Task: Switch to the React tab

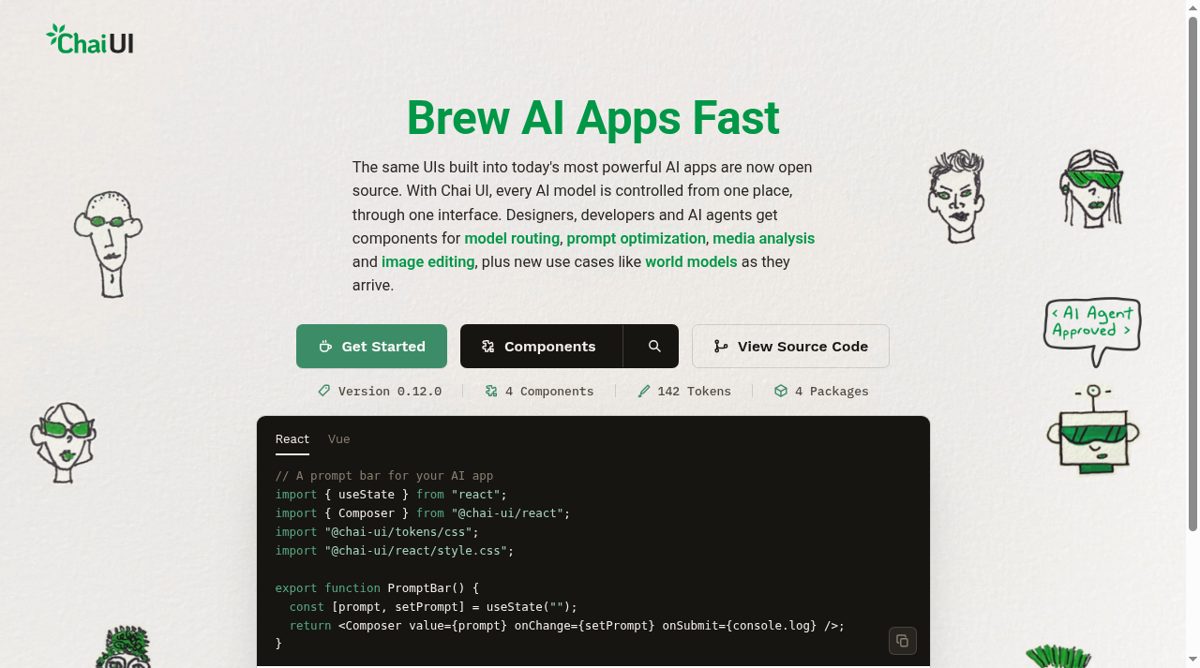Action: pyautogui.click(x=292, y=439)
